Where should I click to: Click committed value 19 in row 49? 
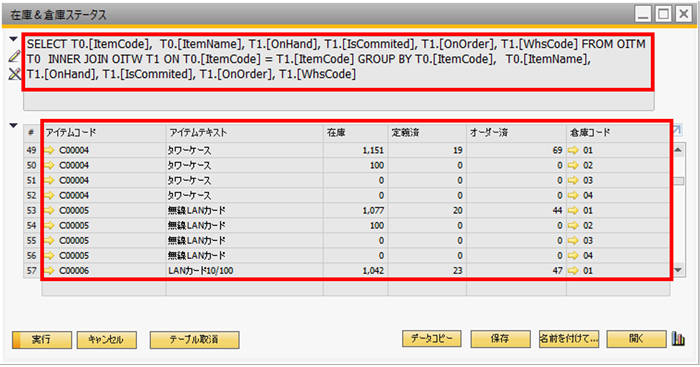point(458,150)
